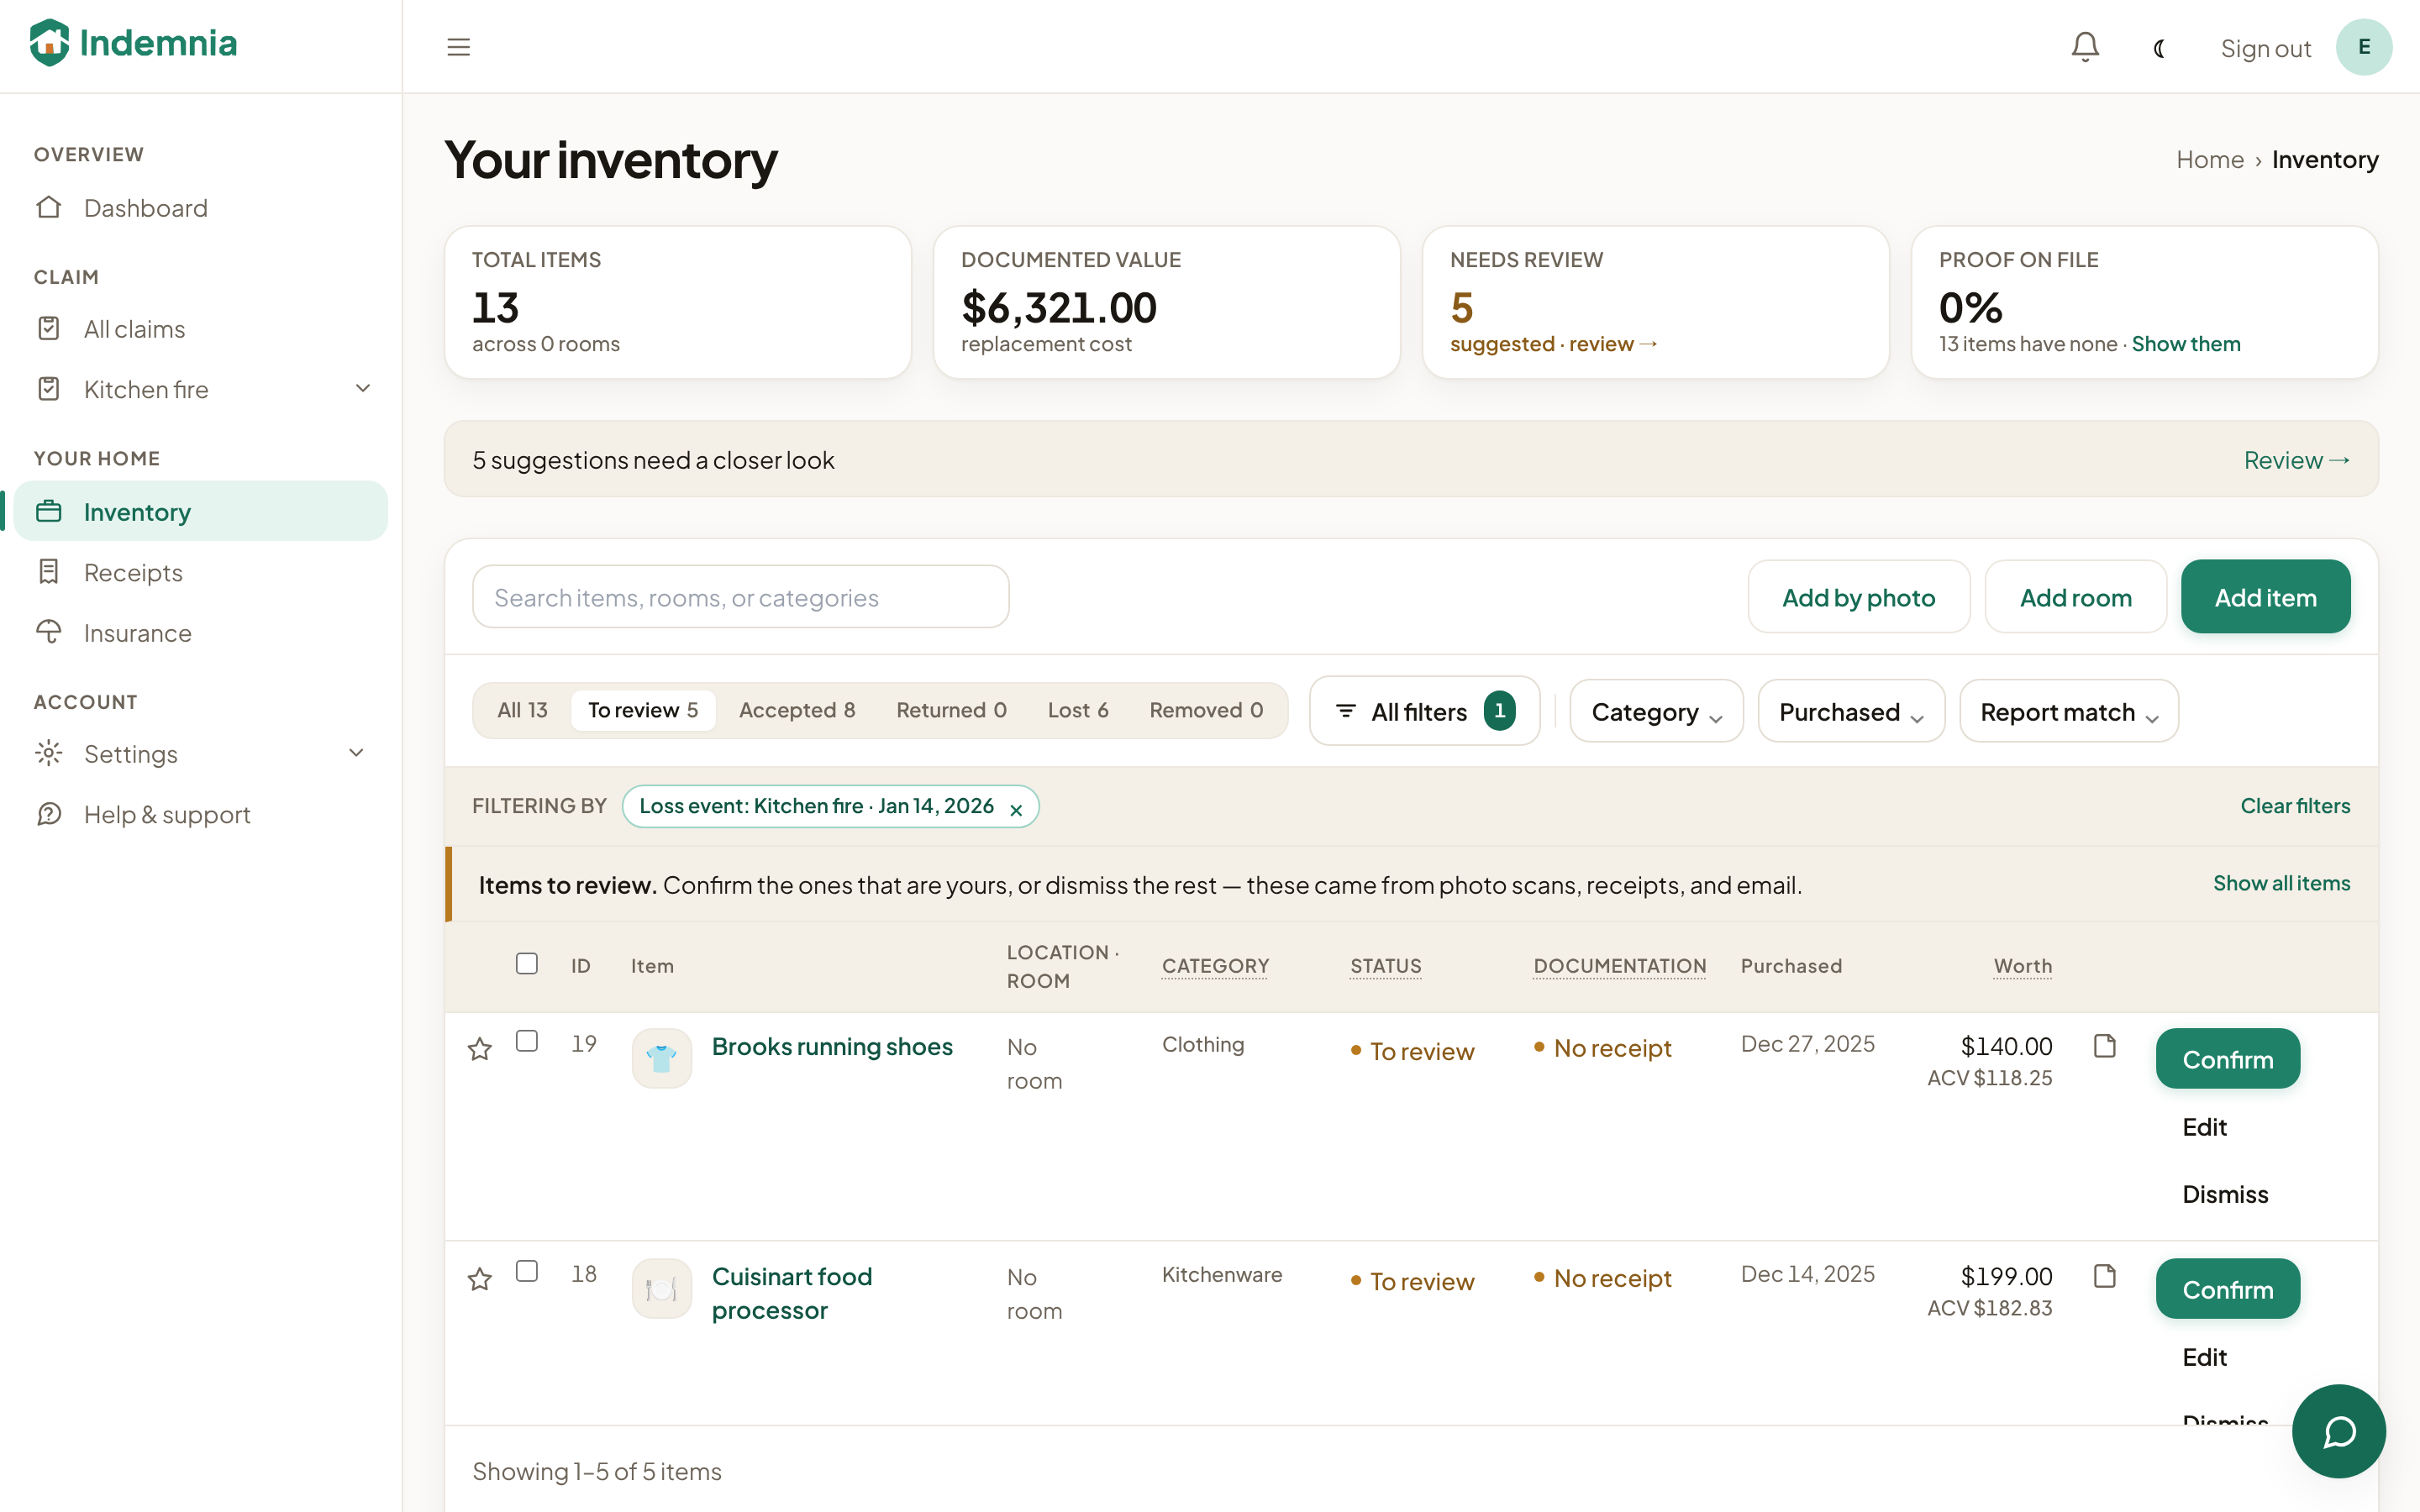Click Clear filters link
This screenshot has height=1512, width=2420.
pos(2295,806)
